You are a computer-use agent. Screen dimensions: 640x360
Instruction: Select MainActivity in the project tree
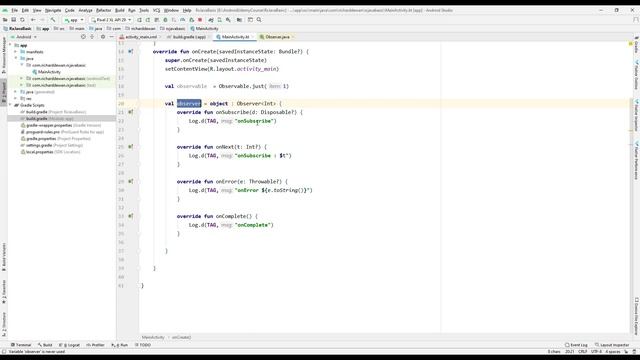[x=49, y=72]
